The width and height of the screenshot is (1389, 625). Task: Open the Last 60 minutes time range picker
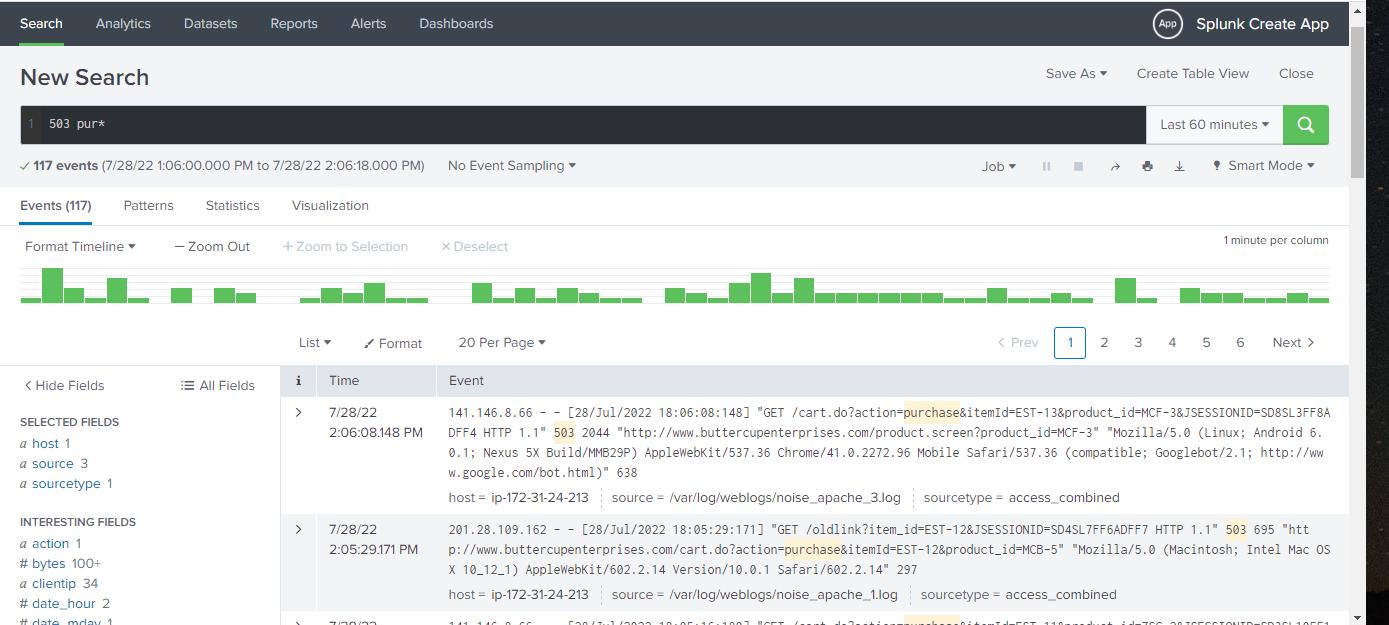coord(1214,124)
